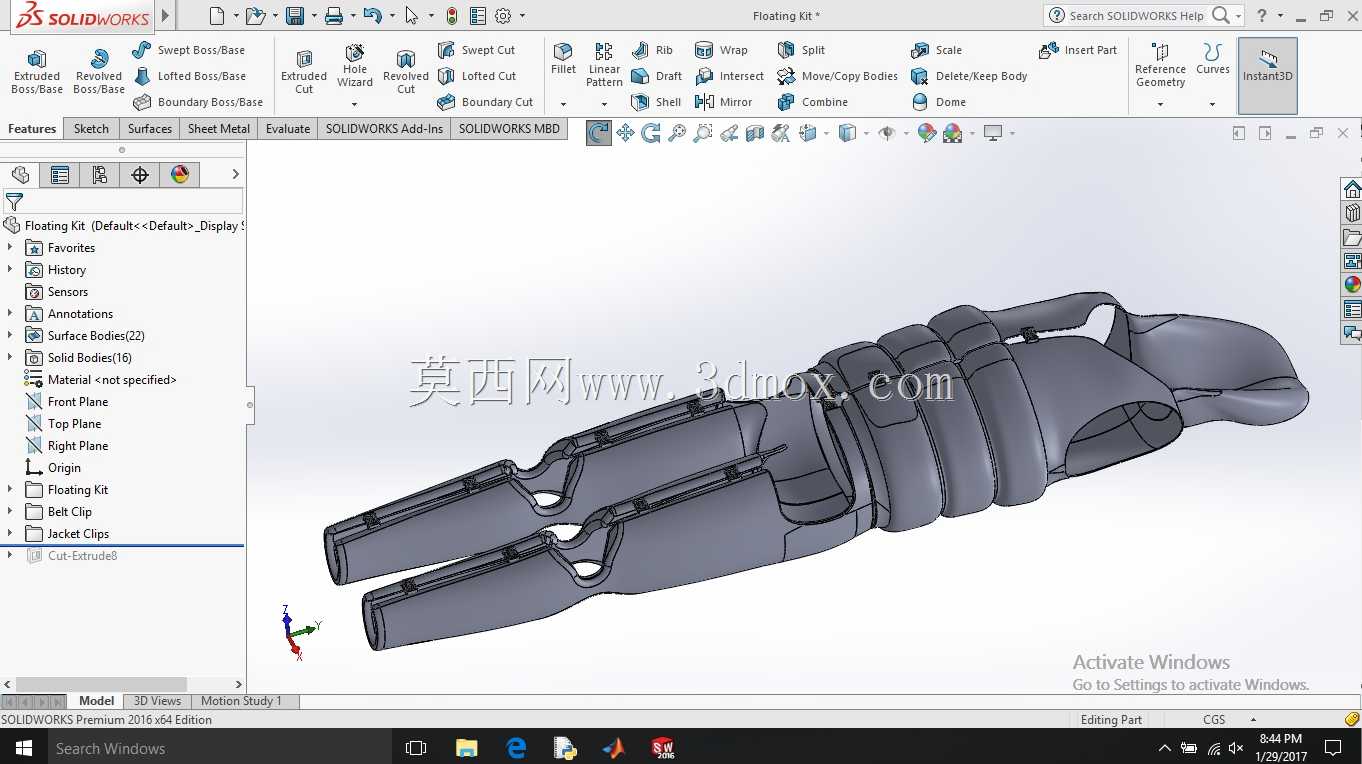Image resolution: width=1362 pixels, height=764 pixels.
Task: Select the Front Plane tree item
Action: tap(66, 402)
